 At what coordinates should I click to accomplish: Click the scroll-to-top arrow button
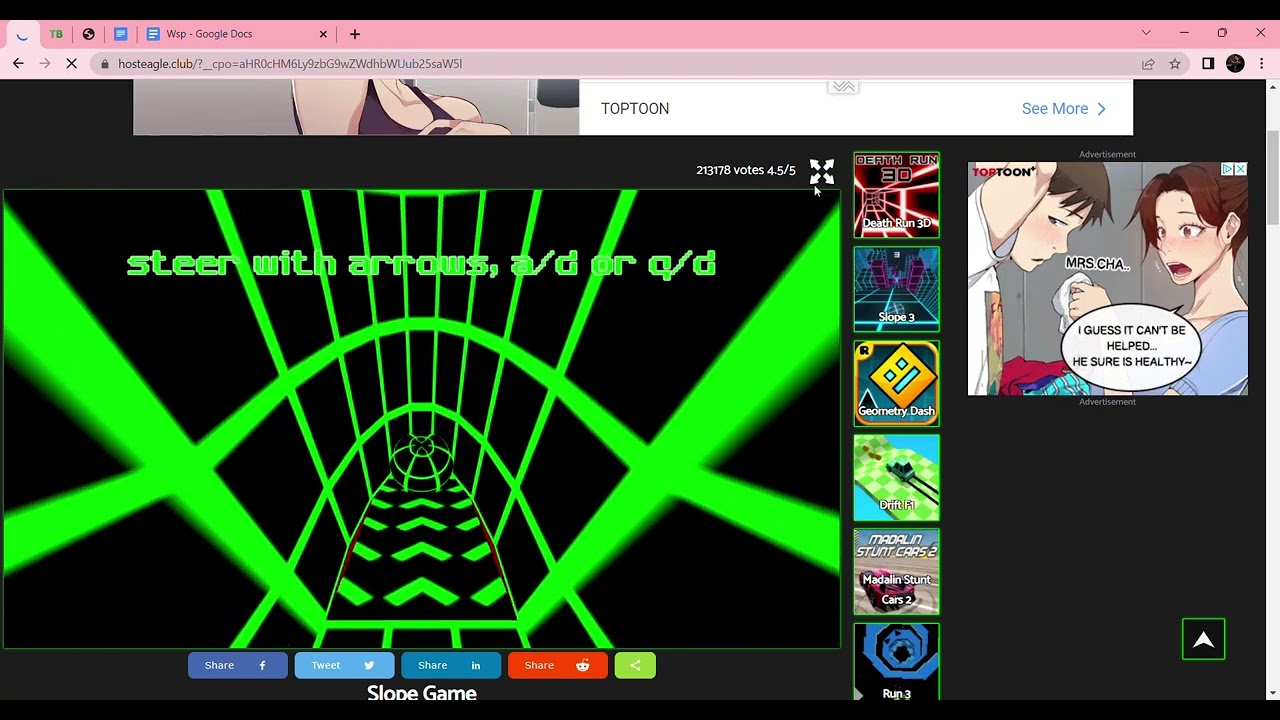pyautogui.click(x=1203, y=640)
